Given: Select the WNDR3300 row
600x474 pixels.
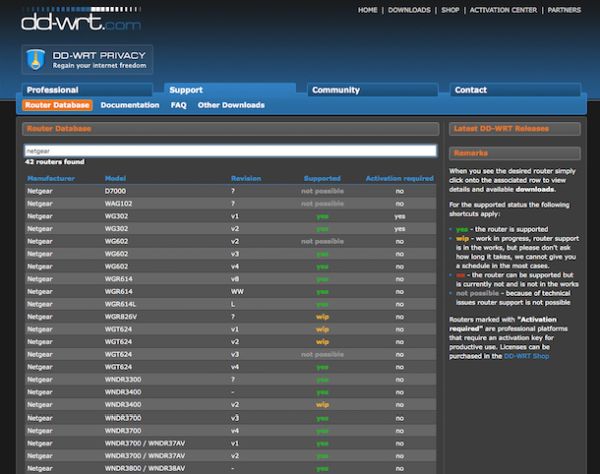Looking at the screenshot, I should [x=230, y=380].
